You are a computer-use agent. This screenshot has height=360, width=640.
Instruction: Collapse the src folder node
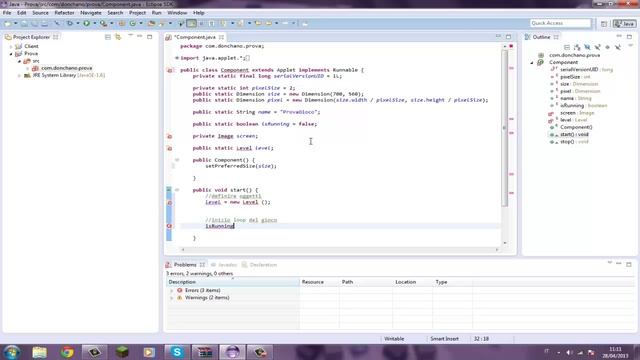point(19,61)
